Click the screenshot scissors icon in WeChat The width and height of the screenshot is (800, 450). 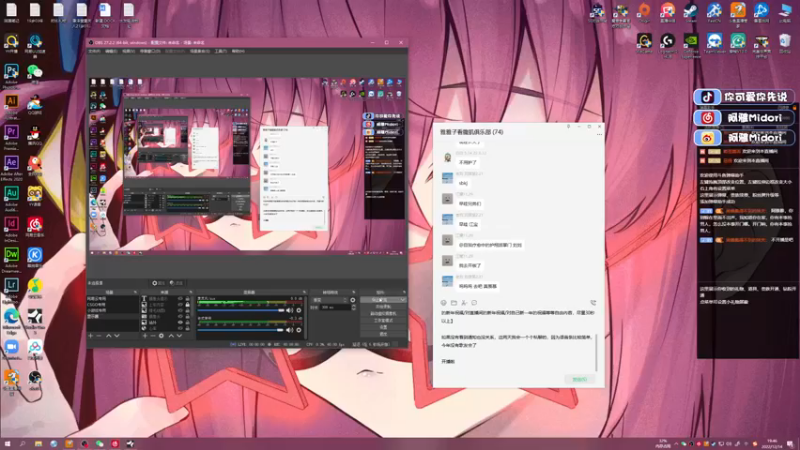(x=464, y=303)
